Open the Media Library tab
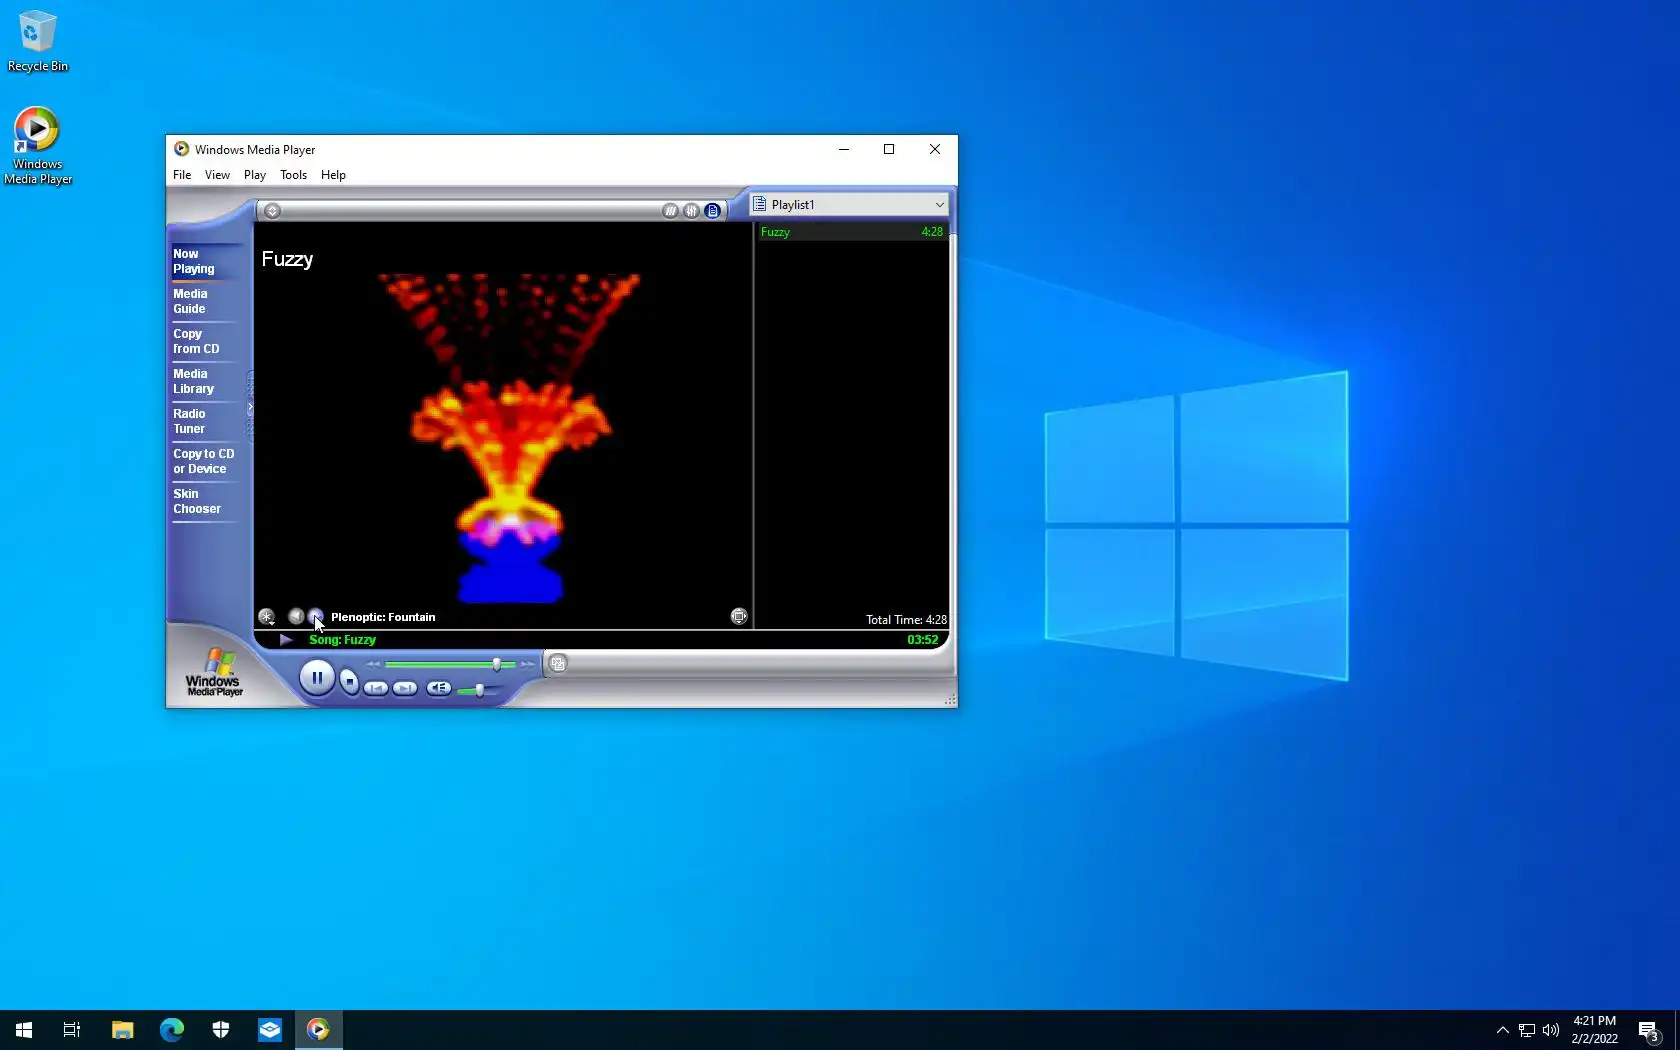The height and width of the screenshot is (1050, 1680). pos(207,382)
